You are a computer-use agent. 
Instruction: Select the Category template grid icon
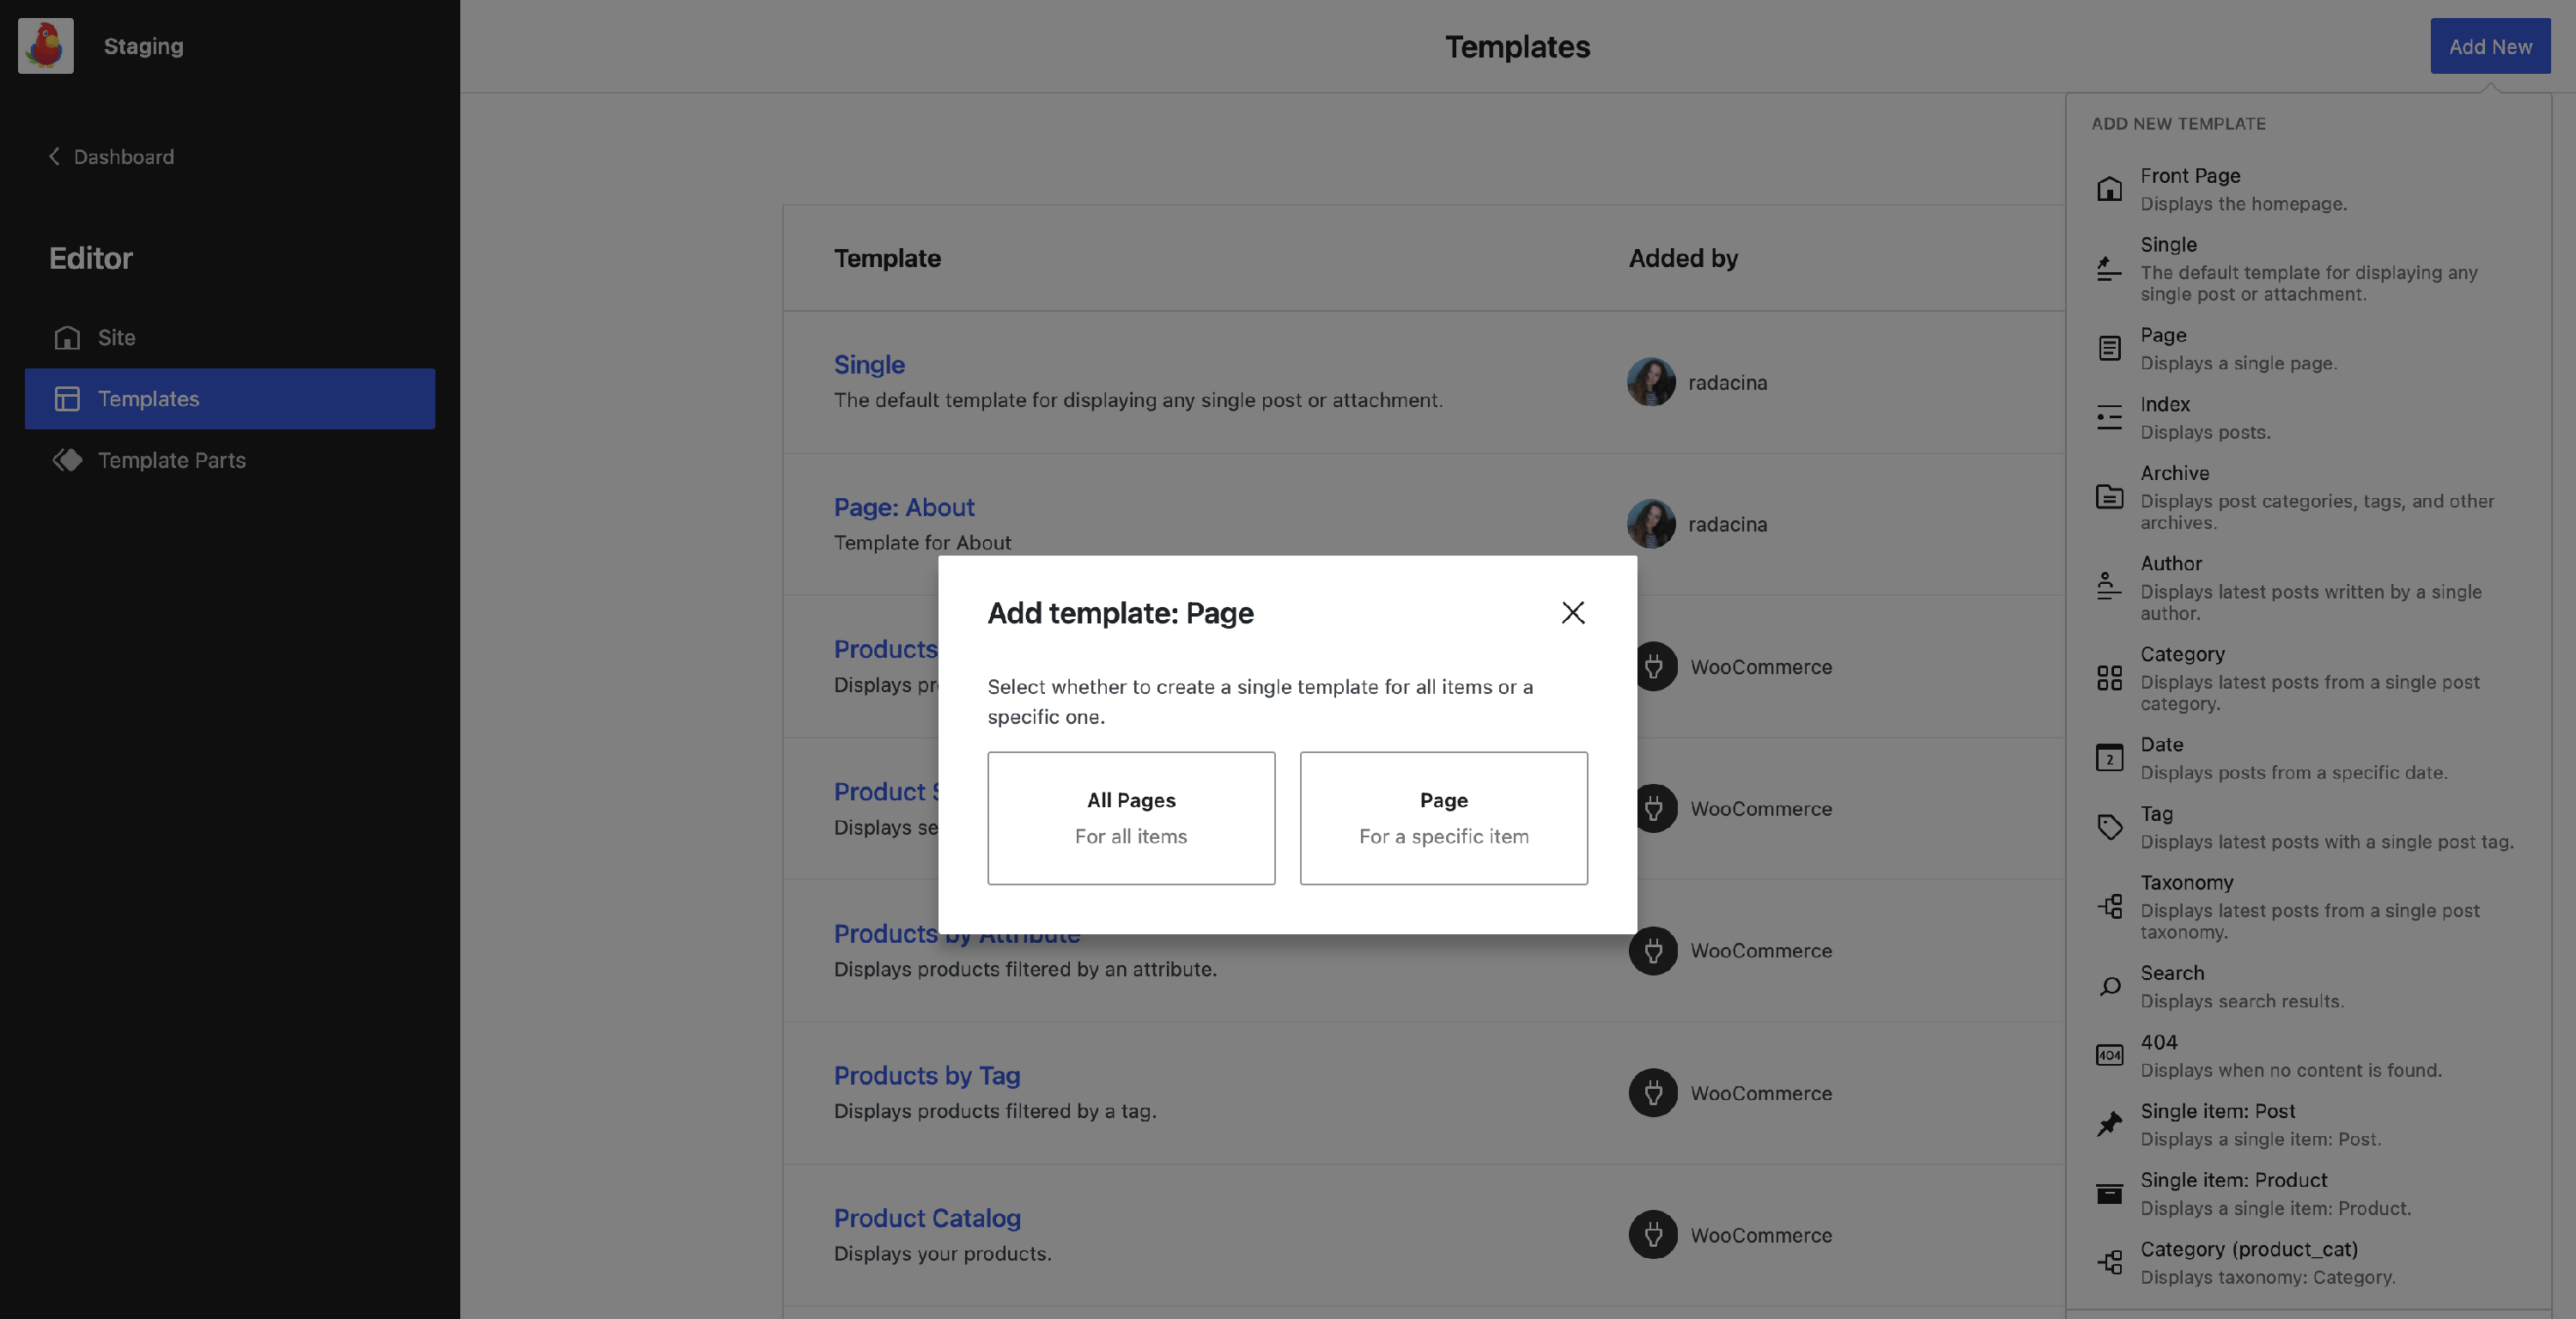point(2109,678)
